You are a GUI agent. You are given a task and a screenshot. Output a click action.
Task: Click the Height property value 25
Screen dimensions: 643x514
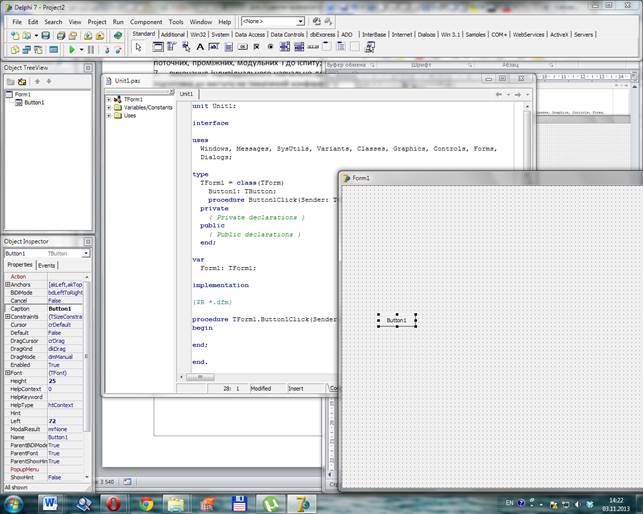tap(65, 381)
